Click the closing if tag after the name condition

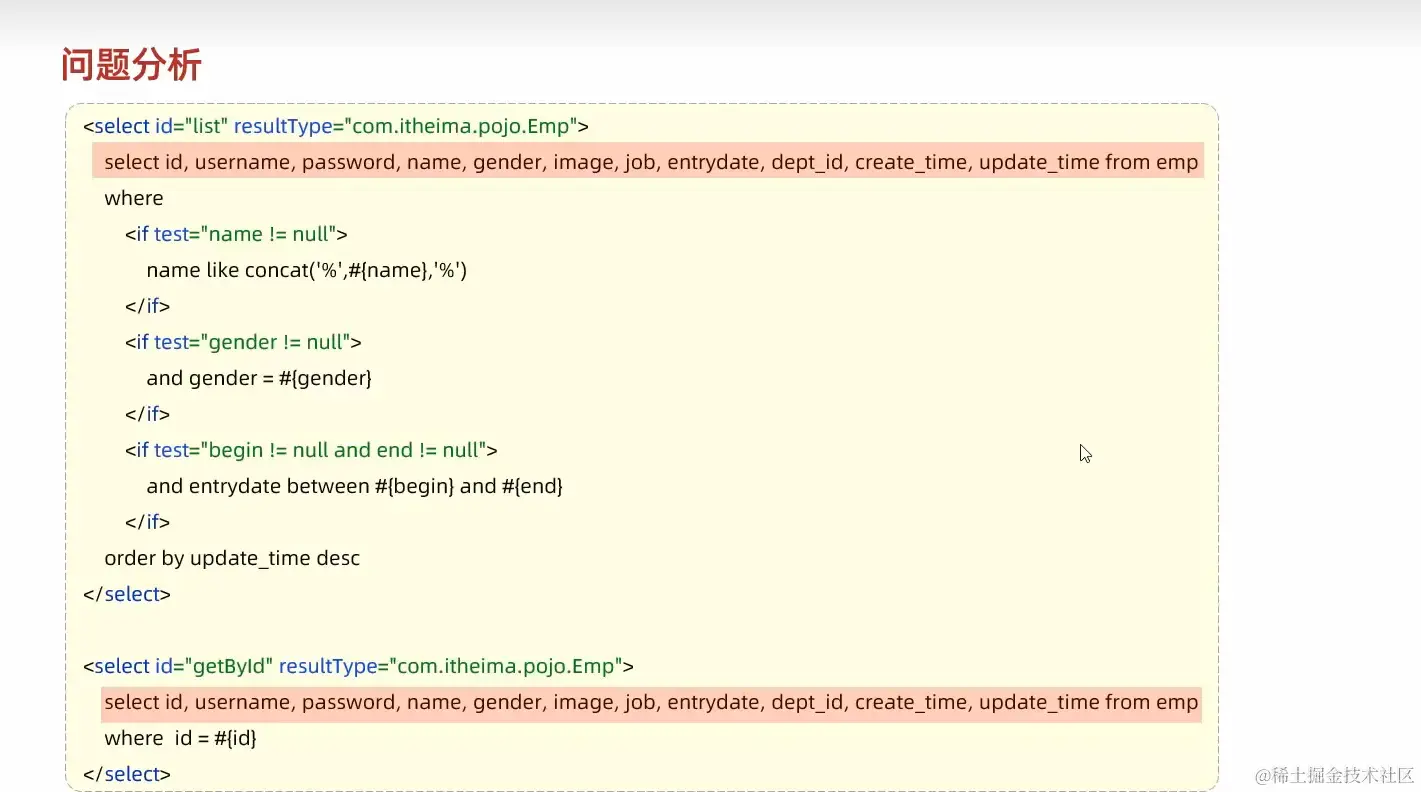(x=147, y=306)
